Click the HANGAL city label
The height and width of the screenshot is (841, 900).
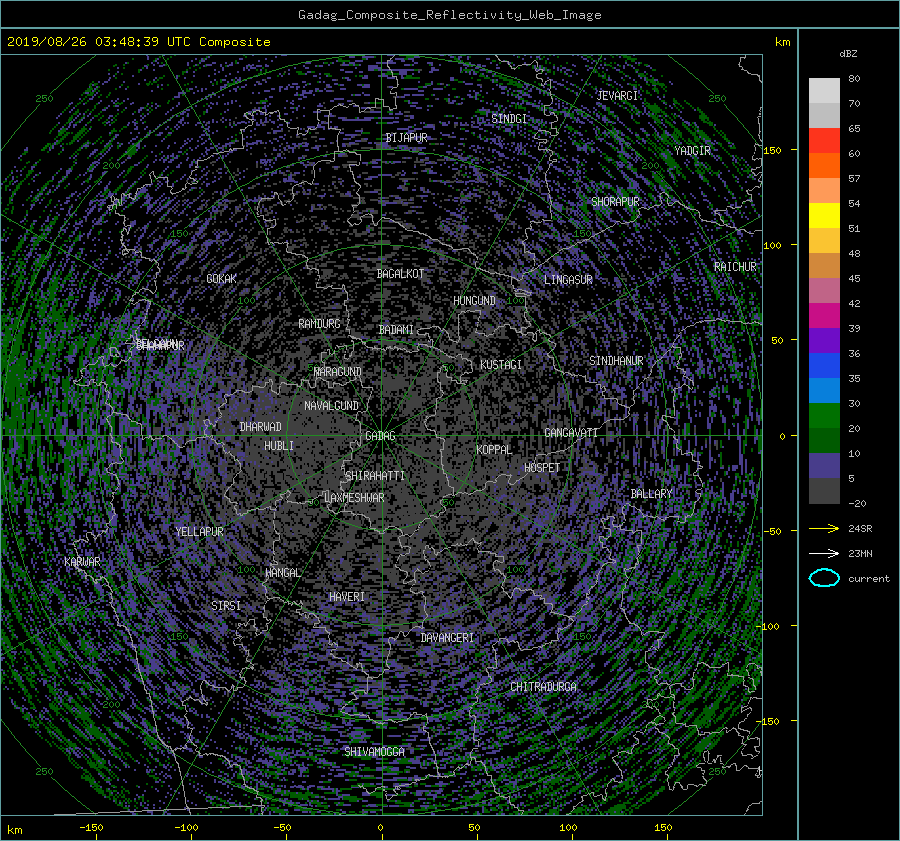(282, 573)
